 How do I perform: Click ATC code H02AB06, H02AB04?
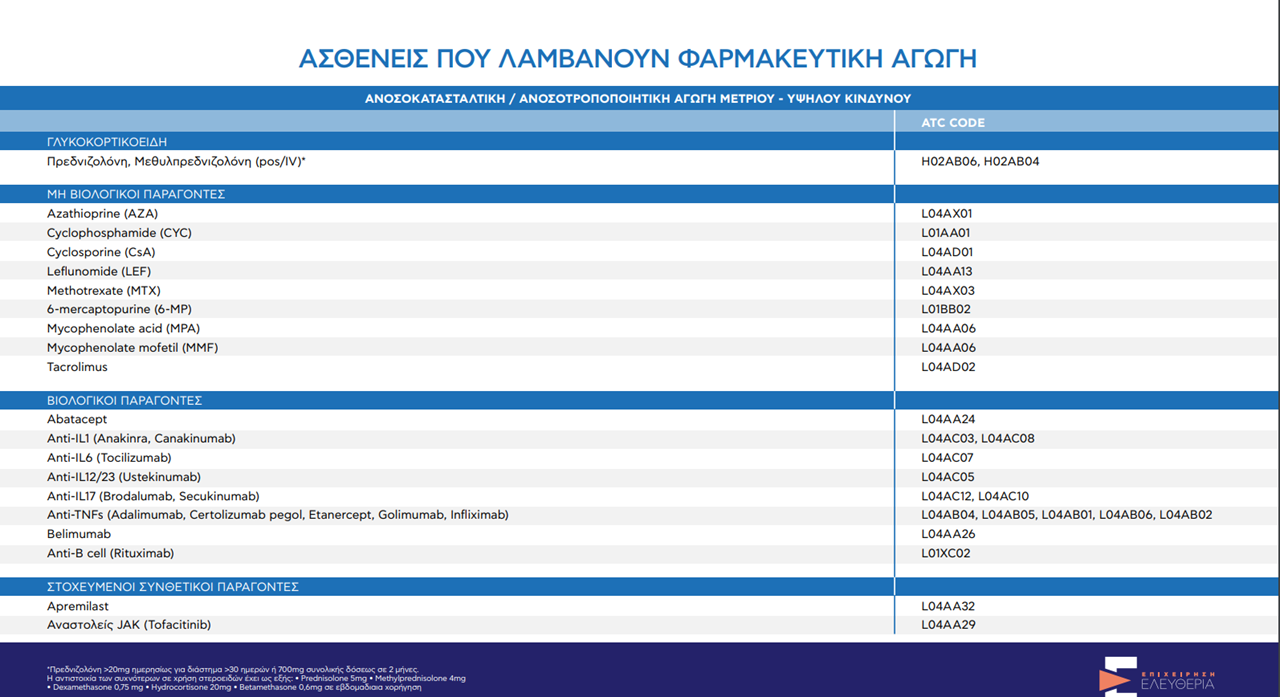pos(980,161)
